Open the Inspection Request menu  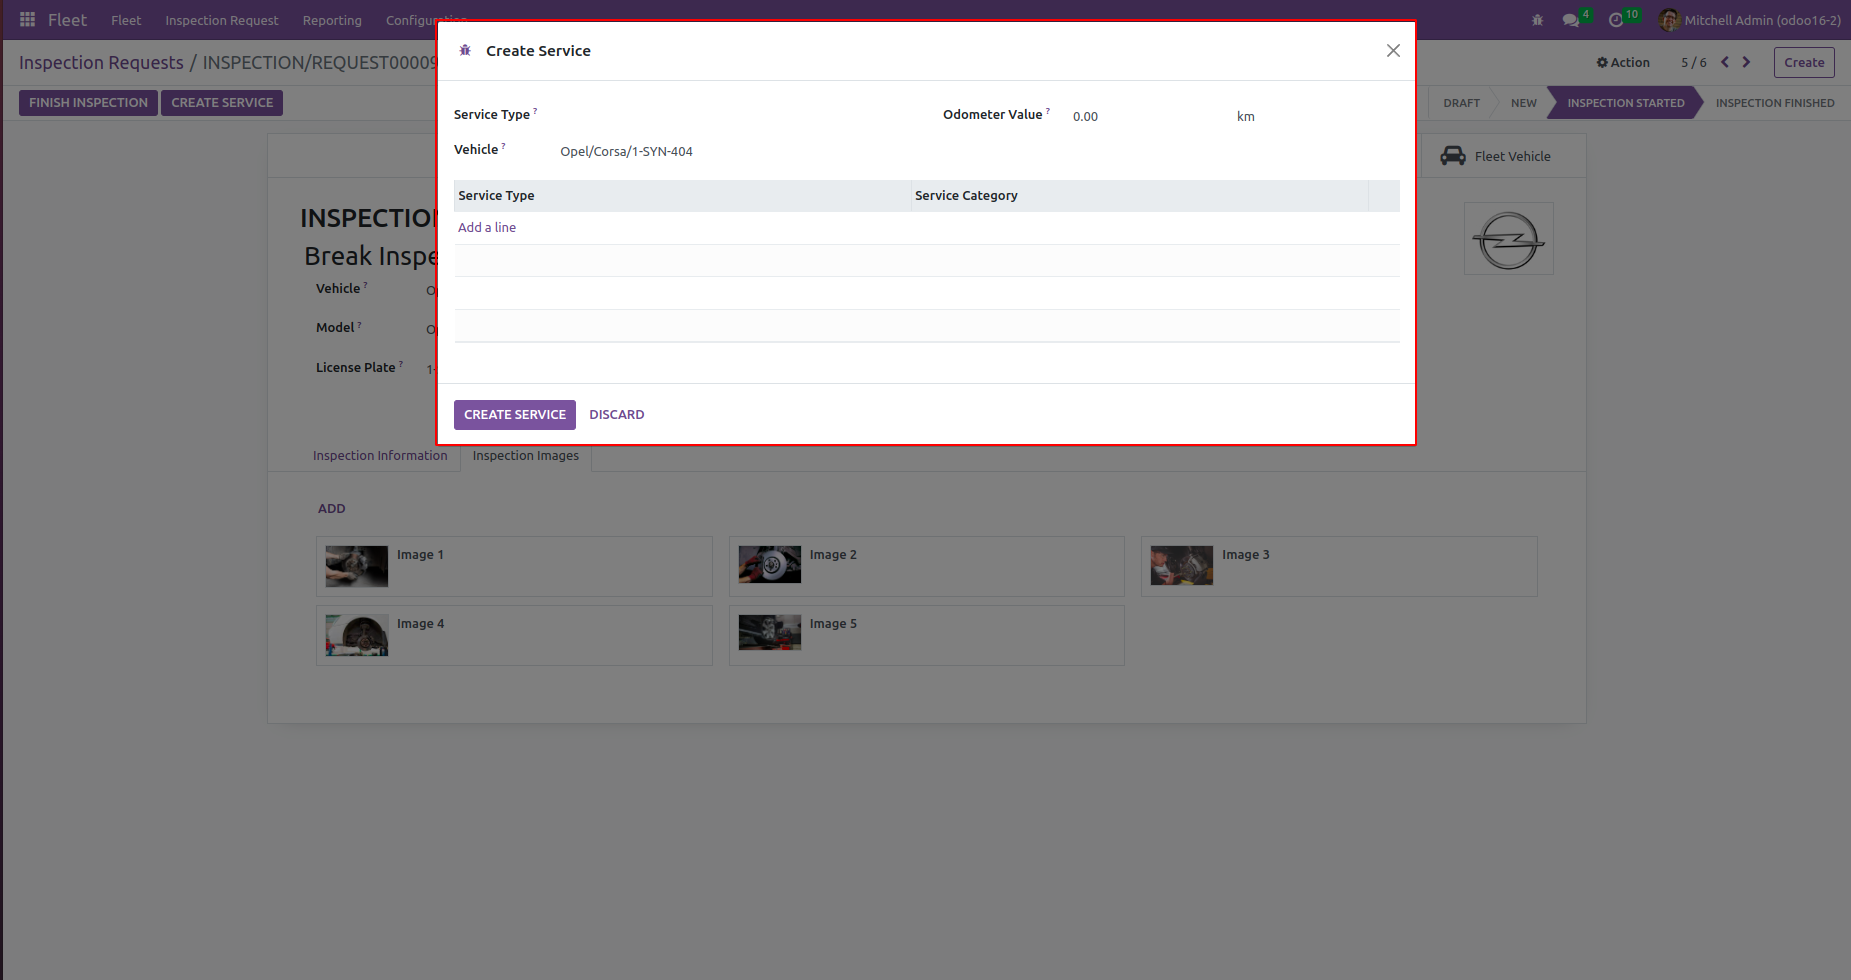222,20
